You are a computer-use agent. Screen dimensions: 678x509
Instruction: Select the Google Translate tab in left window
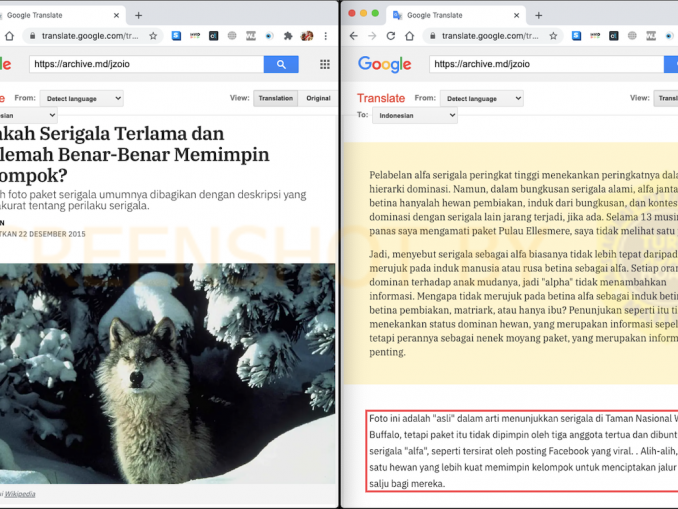pyautogui.click(x=61, y=16)
